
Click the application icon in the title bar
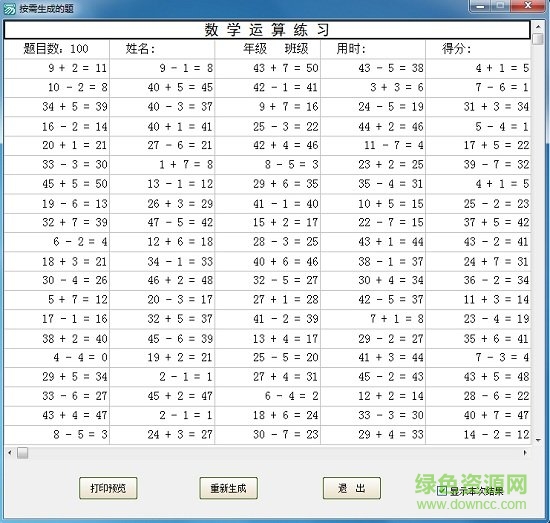(x=9, y=8)
